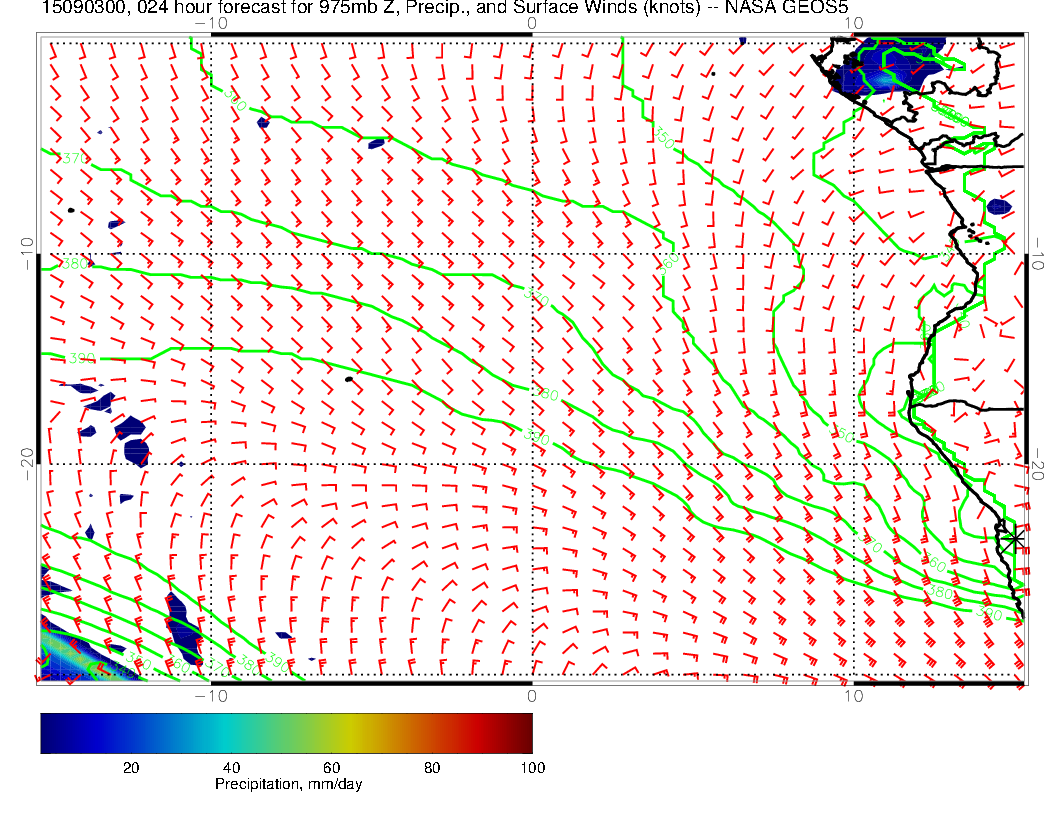Click the black asterisk marker on the coastline

point(1012,539)
